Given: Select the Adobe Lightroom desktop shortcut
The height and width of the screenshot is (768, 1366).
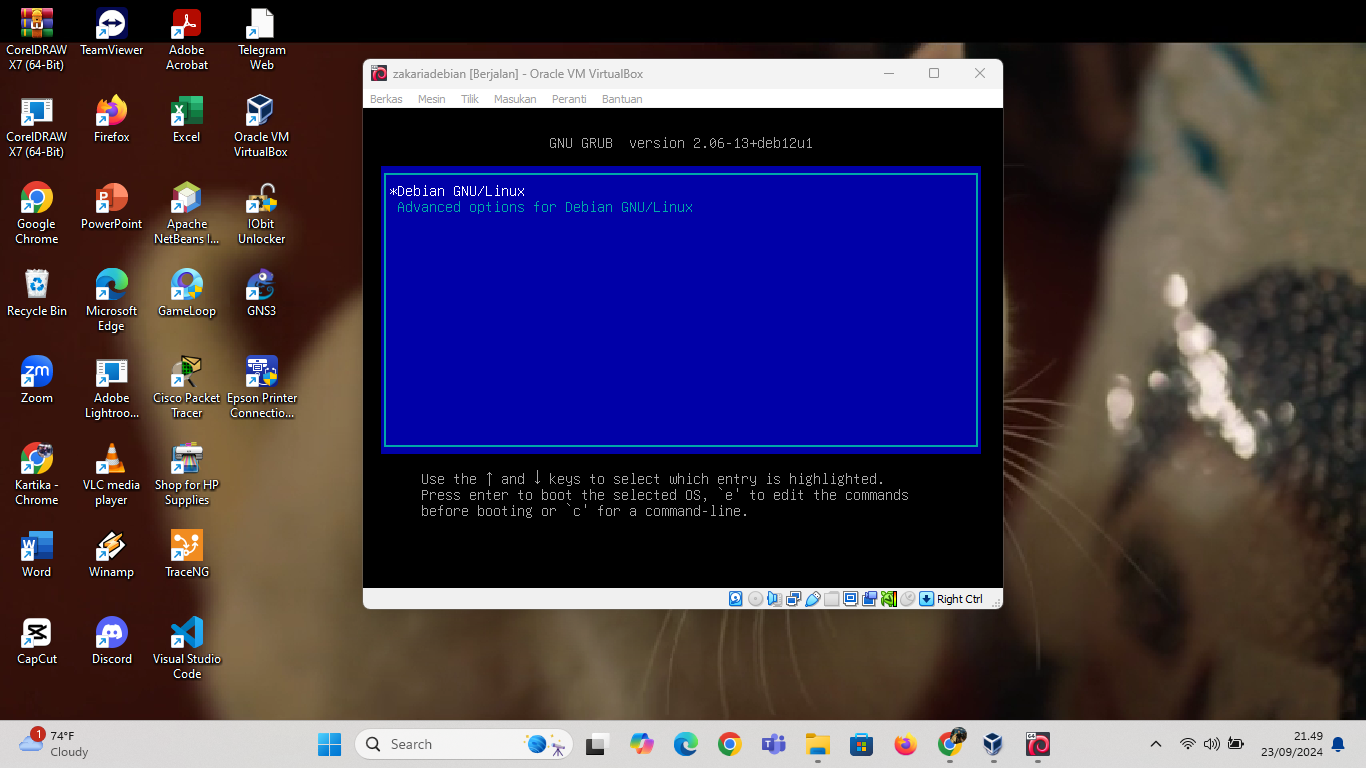Looking at the screenshot, I should coord(112,388).
